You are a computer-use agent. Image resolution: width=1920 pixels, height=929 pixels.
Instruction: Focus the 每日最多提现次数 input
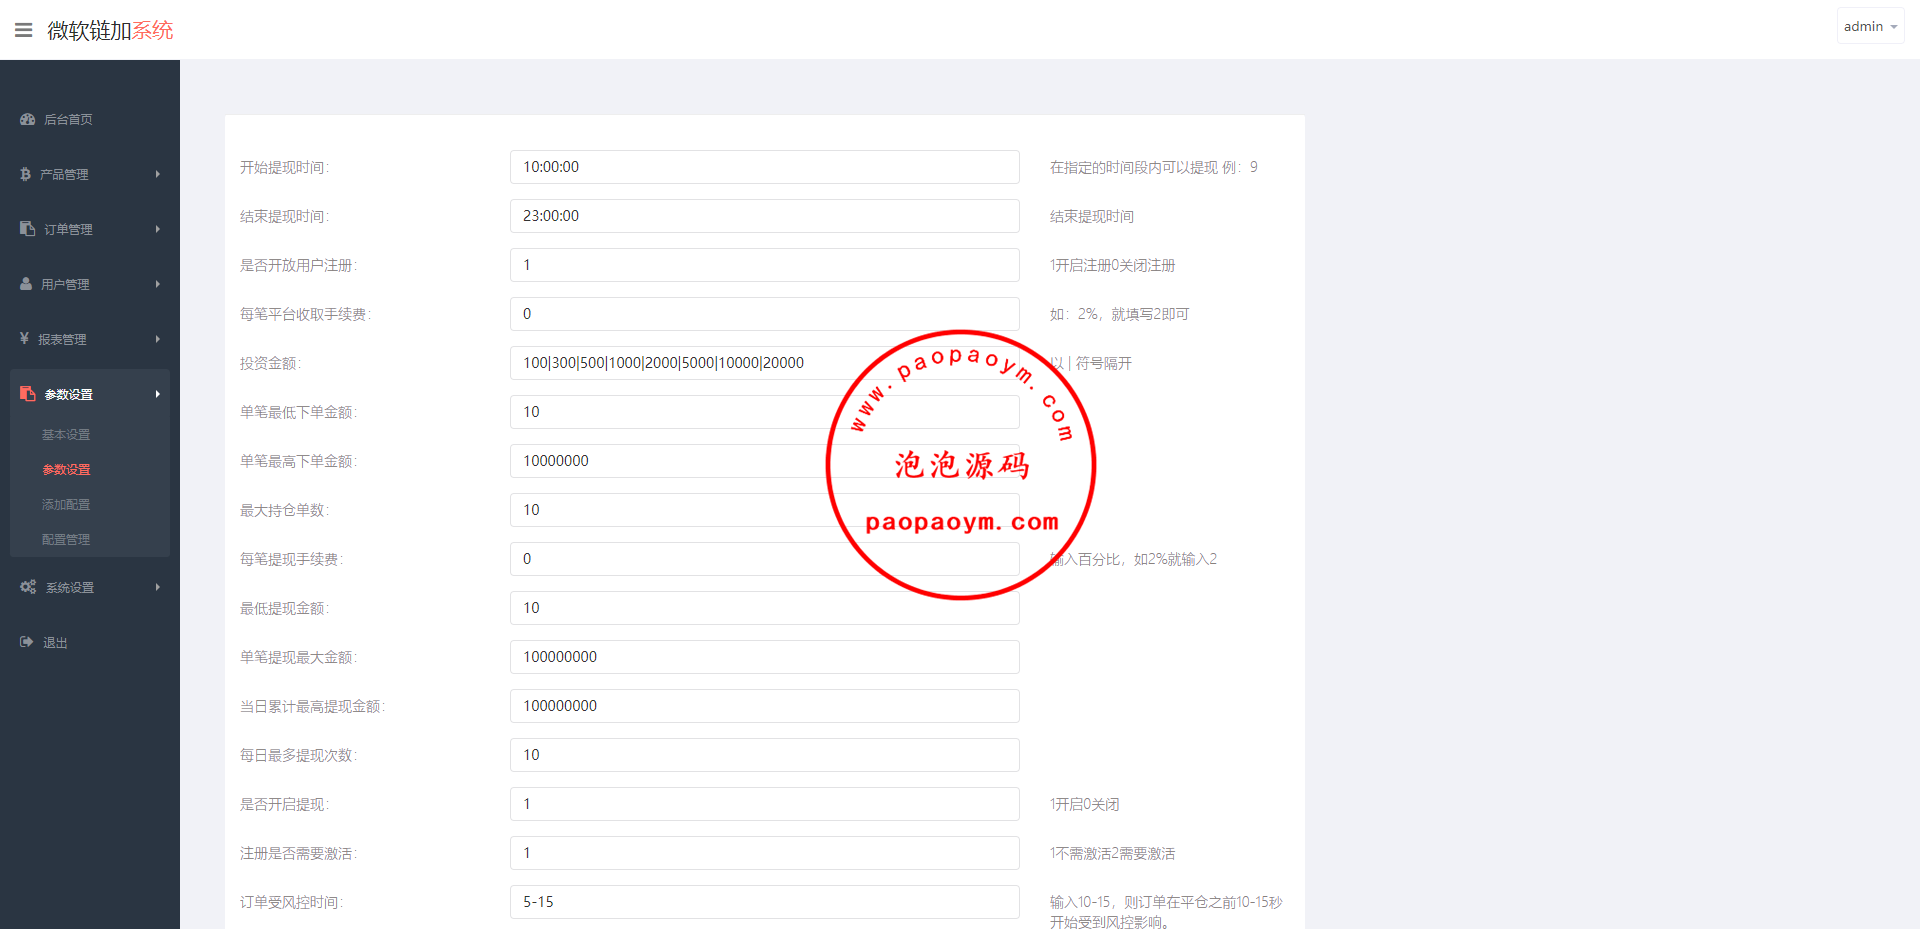point(765,755)
